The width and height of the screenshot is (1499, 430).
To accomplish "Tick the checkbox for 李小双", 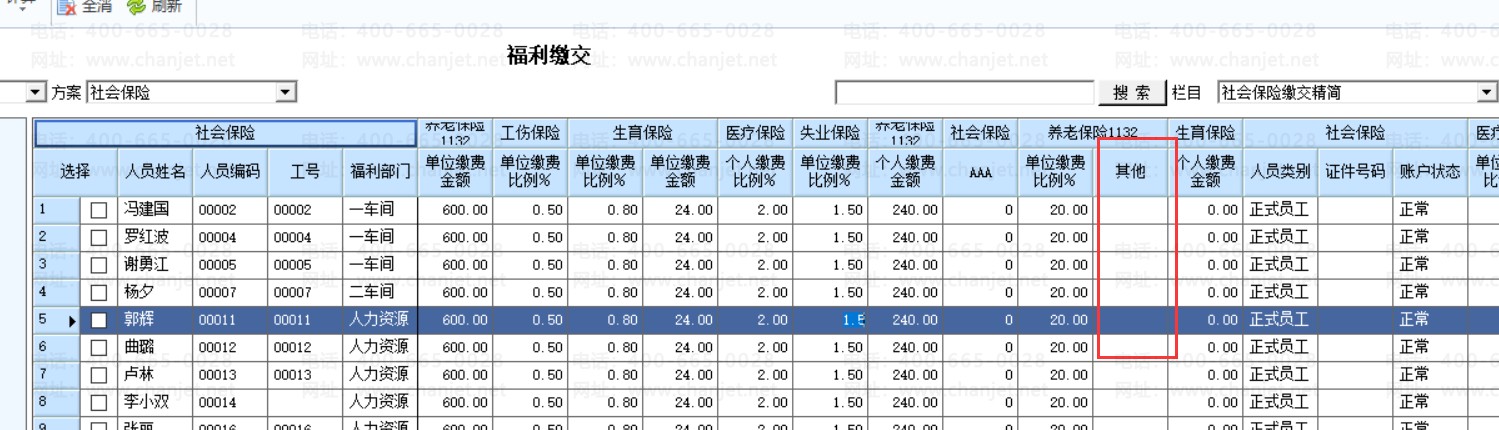I will [x=98, y=403].
